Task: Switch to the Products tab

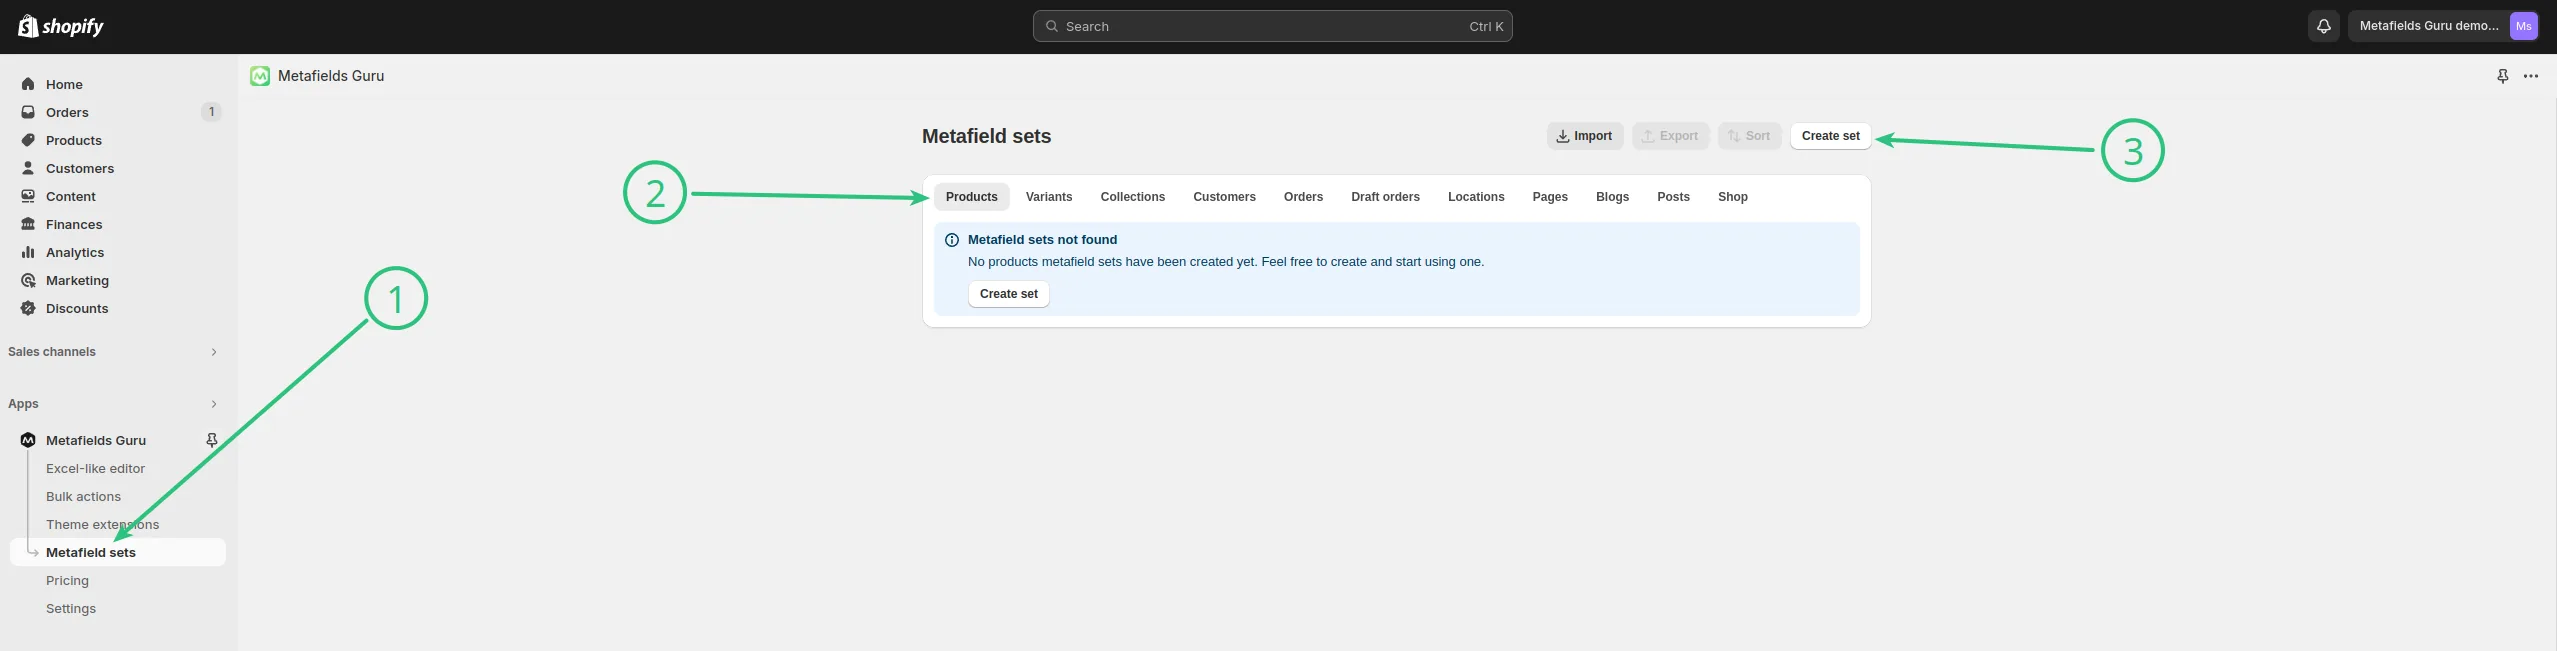Action: pos(972,197)
